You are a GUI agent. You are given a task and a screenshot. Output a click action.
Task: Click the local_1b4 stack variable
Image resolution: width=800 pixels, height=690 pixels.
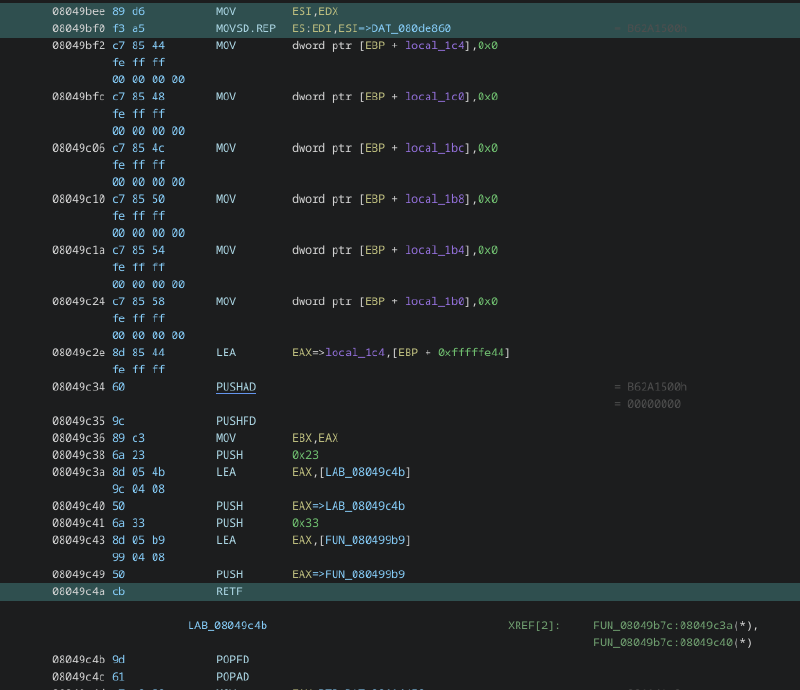pyautogui.click(x=435, y=250)
